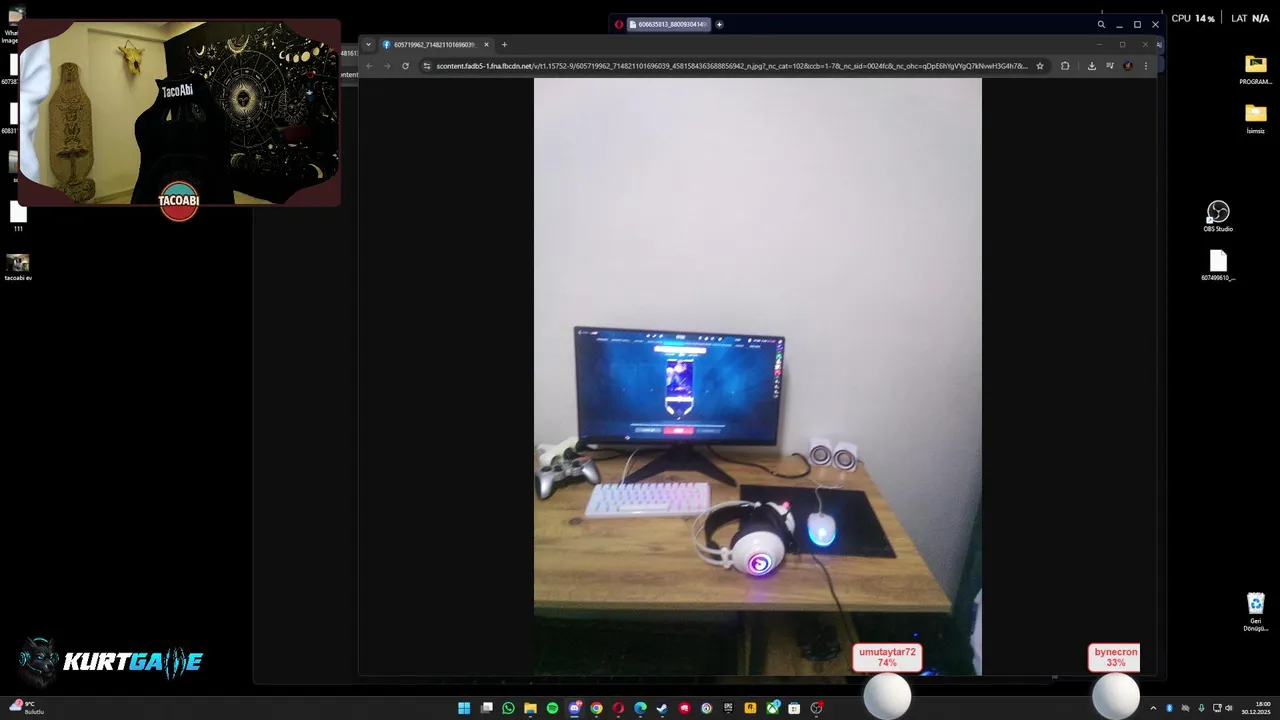The width and height of the screenshot is (1280, 720).
Task: Open the volume tray icon
Action: point(1228,708)
